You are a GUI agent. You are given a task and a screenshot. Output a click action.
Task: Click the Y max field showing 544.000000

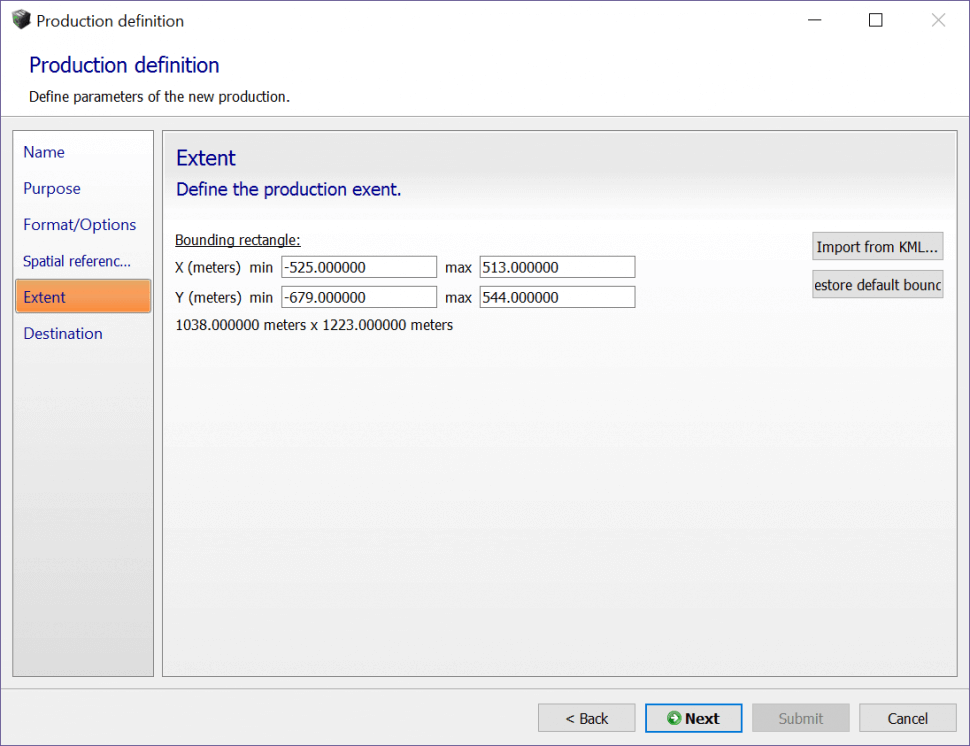(557, 298)
